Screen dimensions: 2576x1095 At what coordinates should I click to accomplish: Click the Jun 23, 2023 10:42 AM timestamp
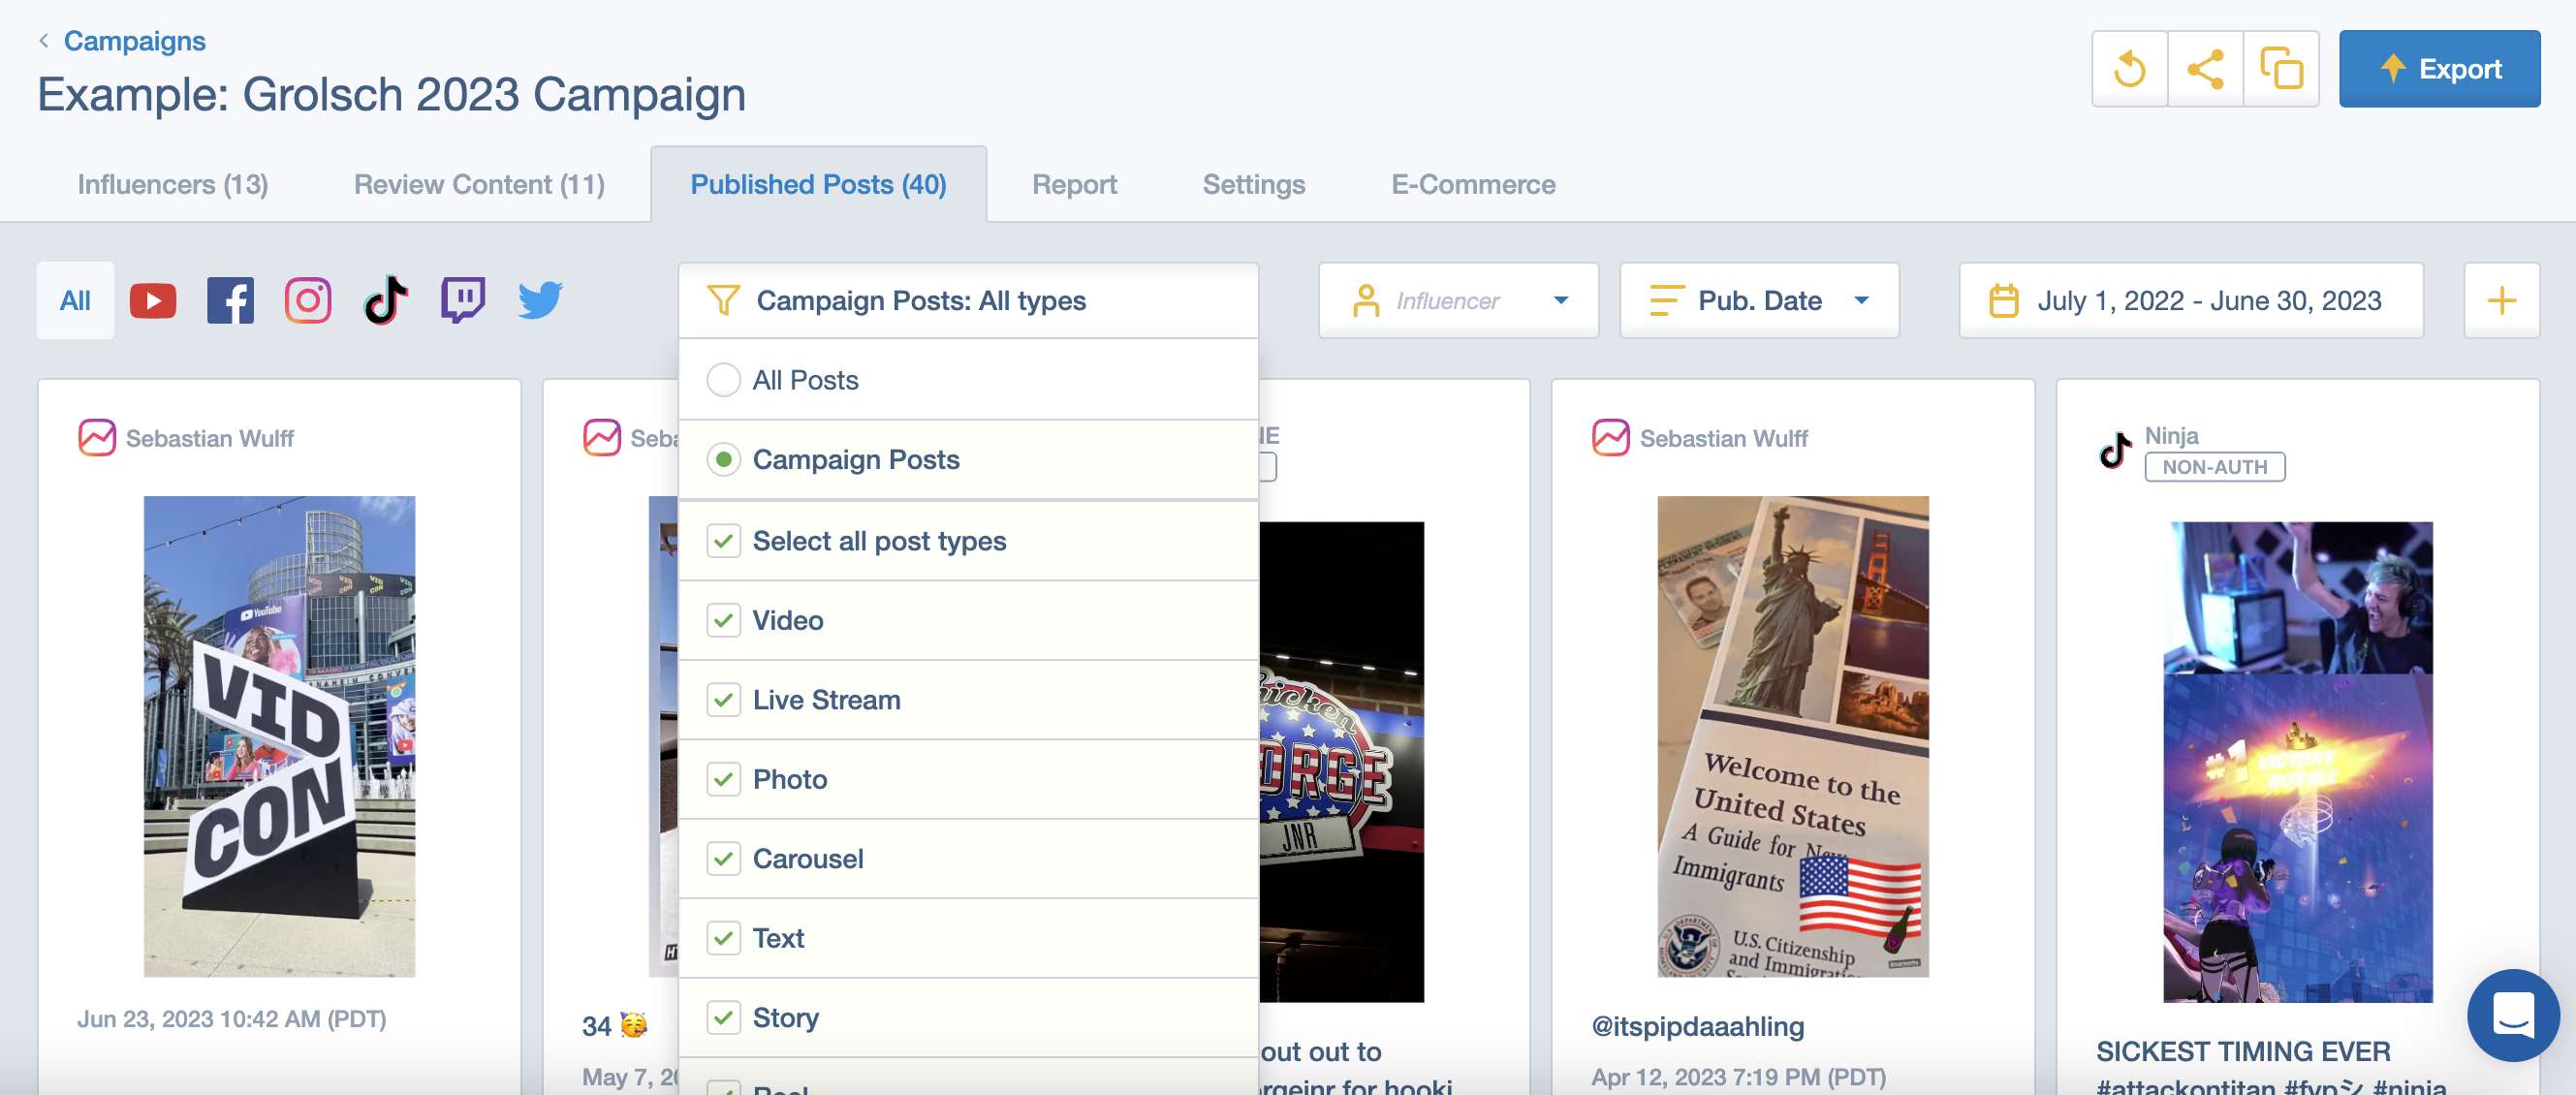point(232,1019)
